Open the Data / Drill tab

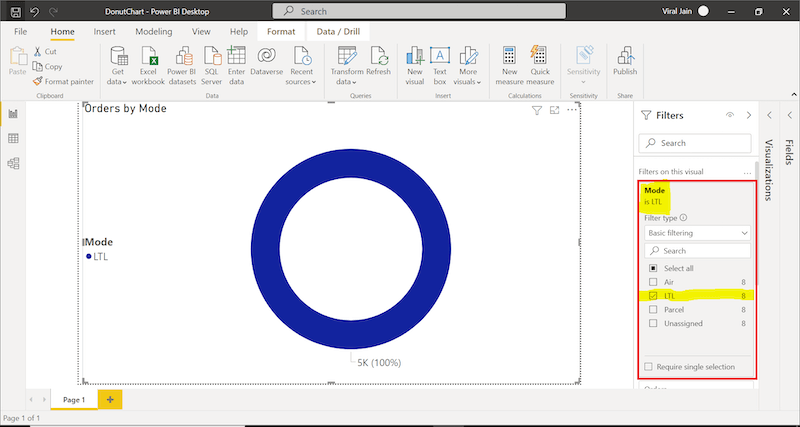(338, 32)
